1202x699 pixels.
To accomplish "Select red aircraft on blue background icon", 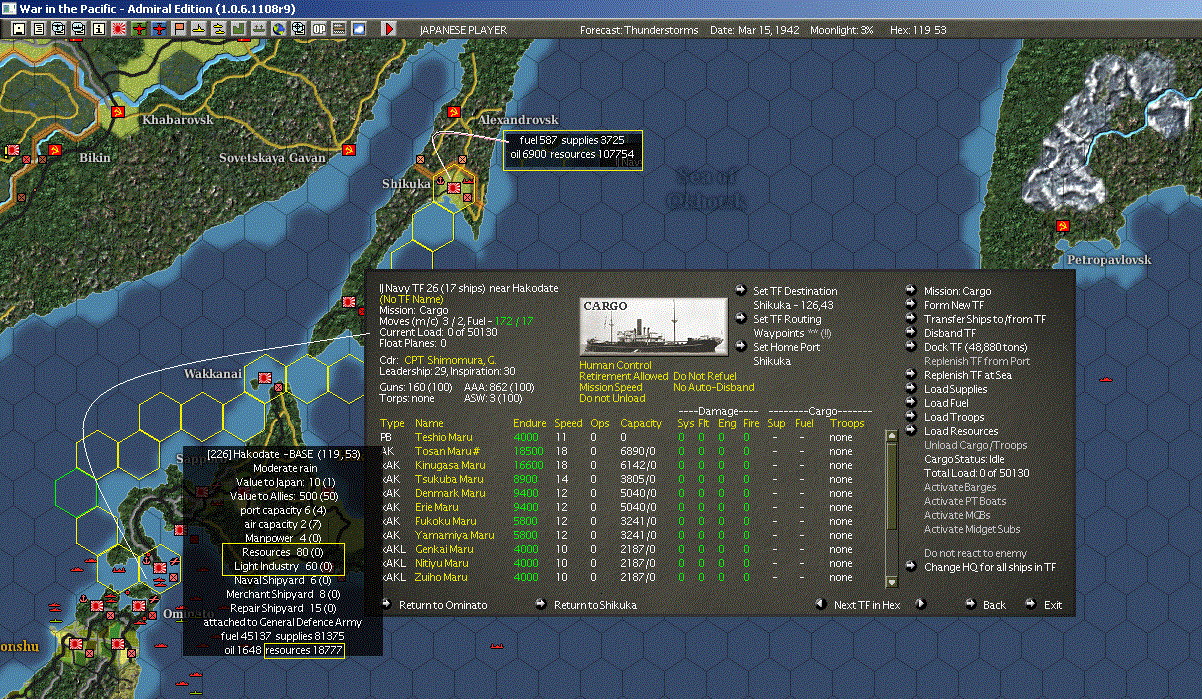I will [159, 29].
